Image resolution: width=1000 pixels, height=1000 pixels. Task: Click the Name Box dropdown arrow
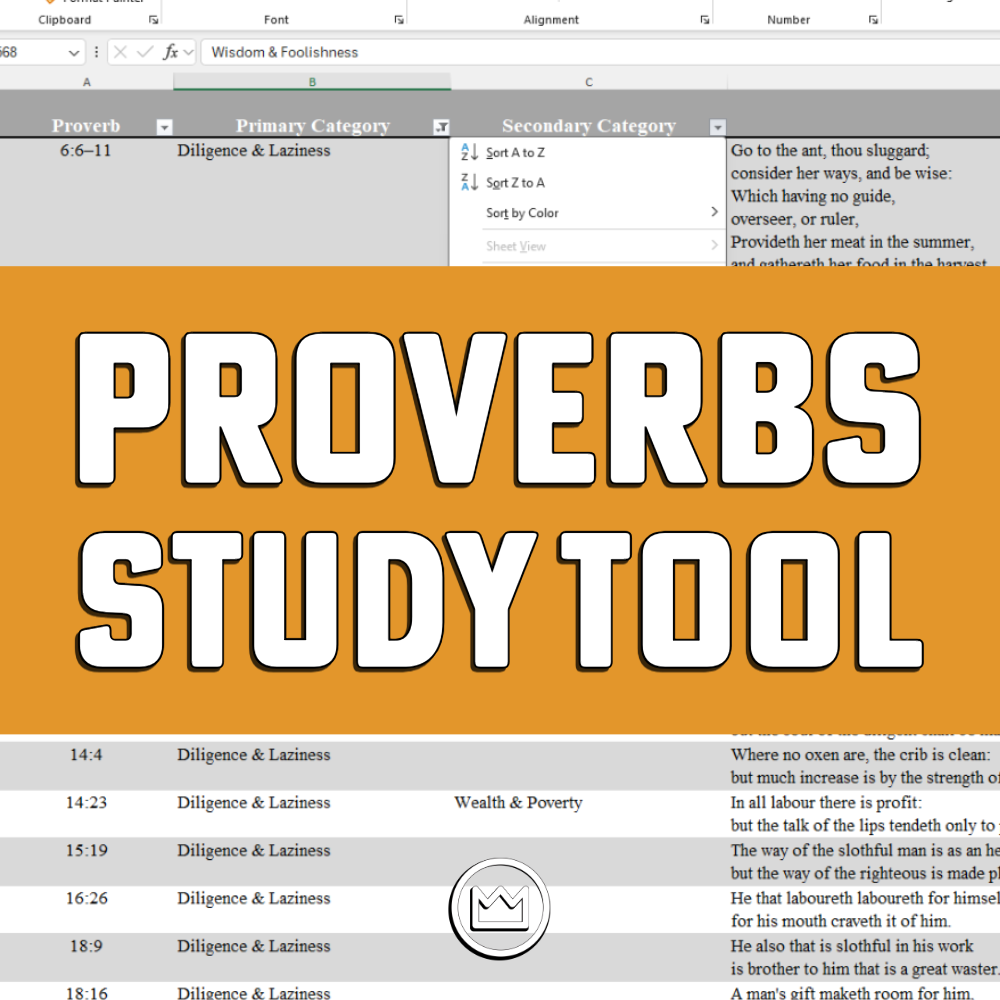click(74, 51)
